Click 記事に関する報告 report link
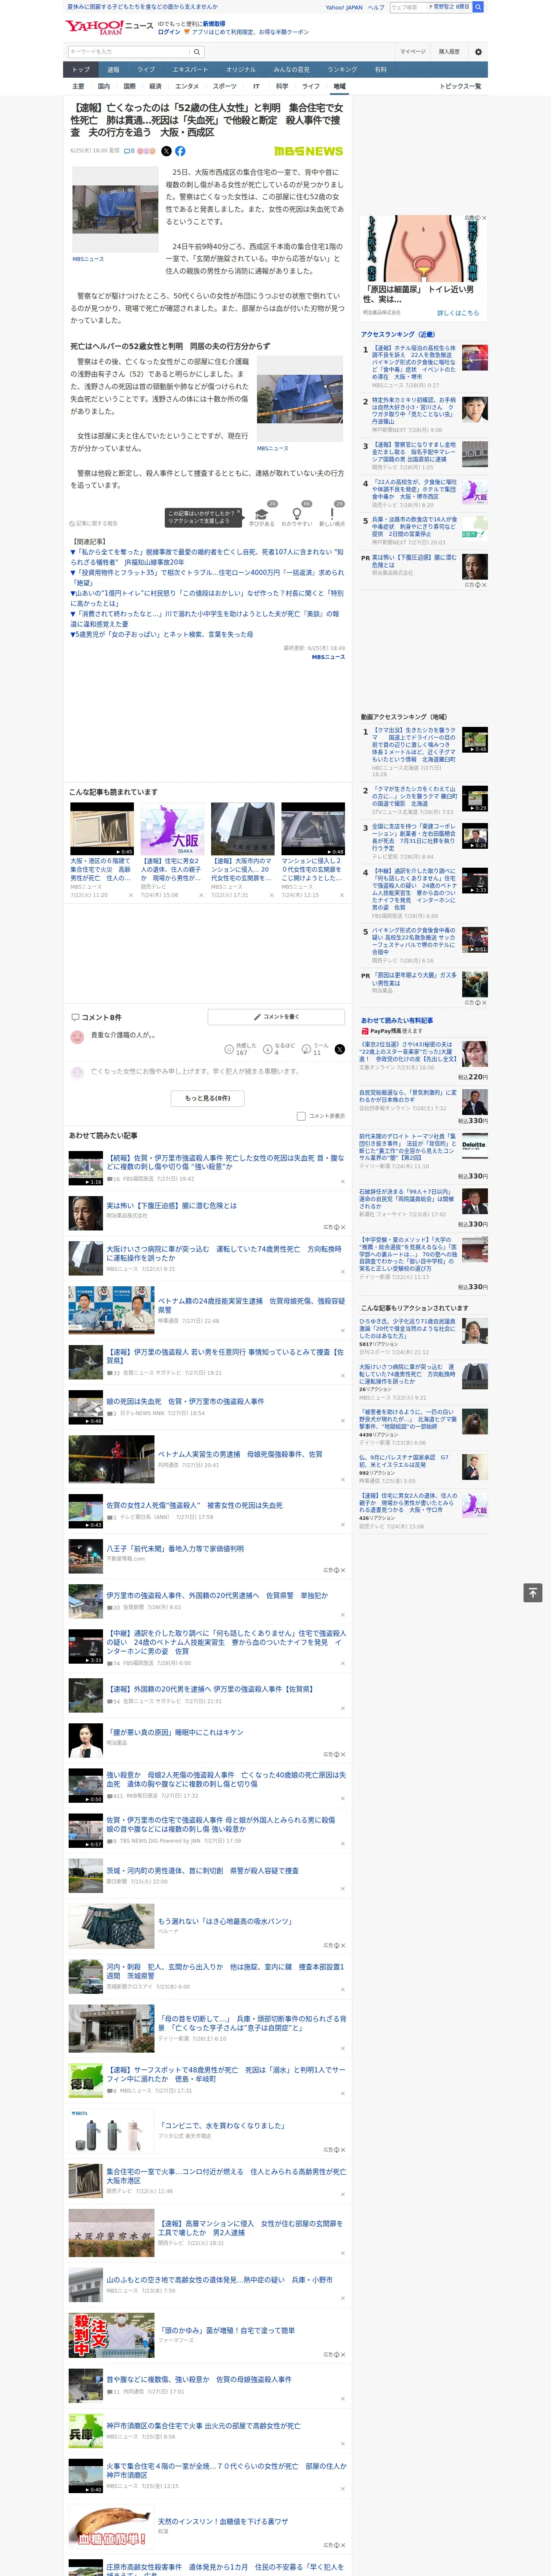The width and height of the screenshot is (551, 2576). tap(94, 523)
